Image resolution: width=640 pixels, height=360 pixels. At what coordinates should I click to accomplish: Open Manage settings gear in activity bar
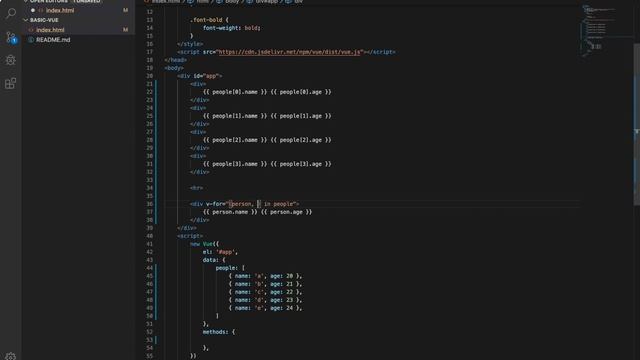pyautogui.click(x=11, y=356)
